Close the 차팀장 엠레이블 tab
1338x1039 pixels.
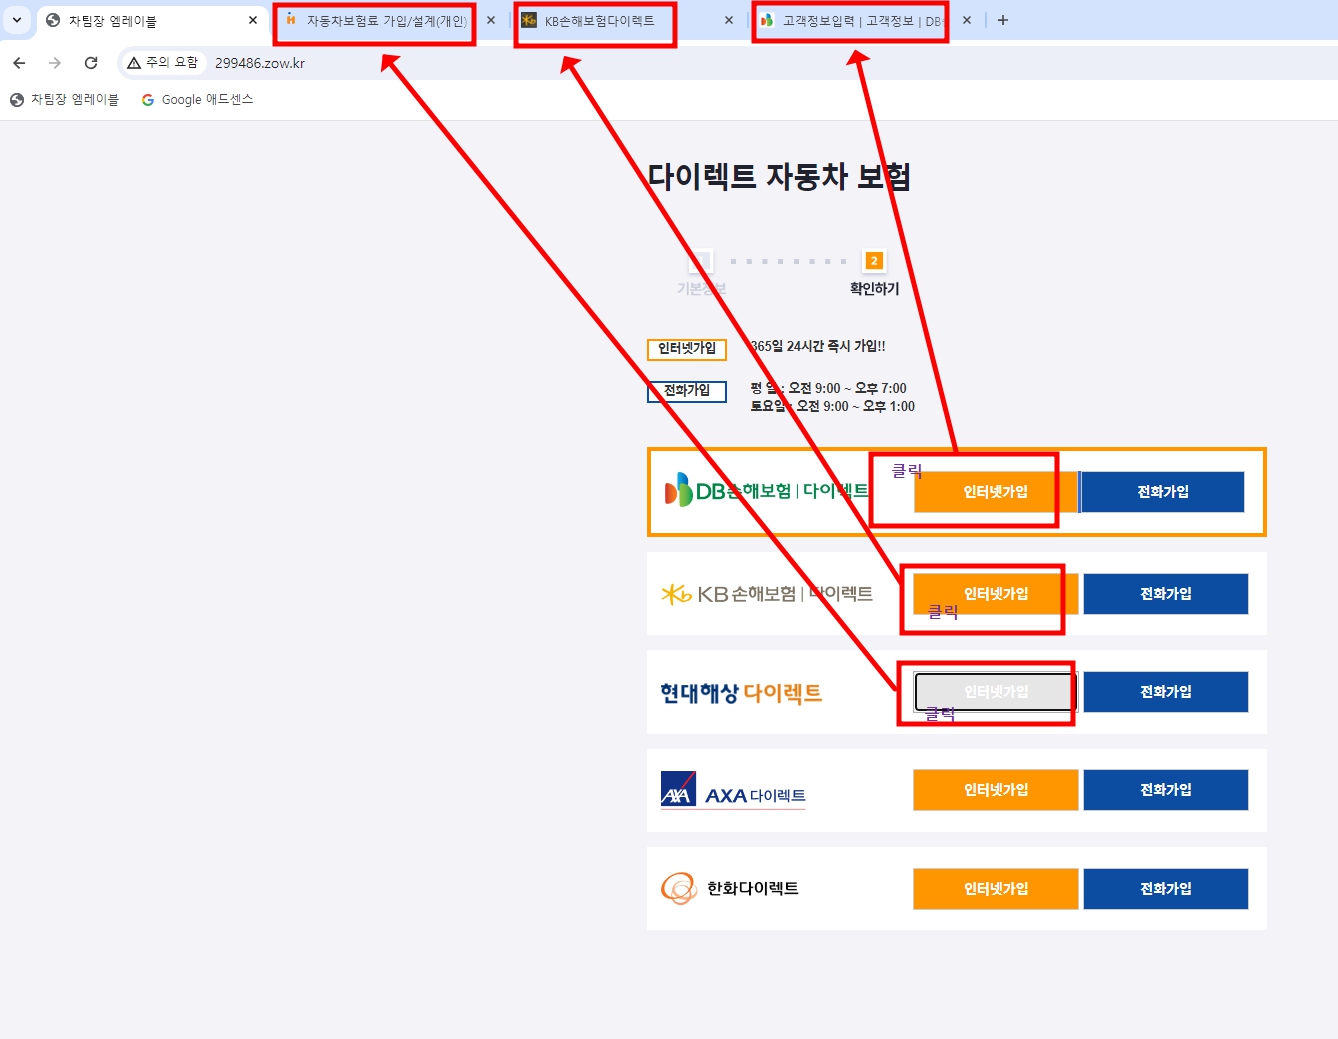253,20
